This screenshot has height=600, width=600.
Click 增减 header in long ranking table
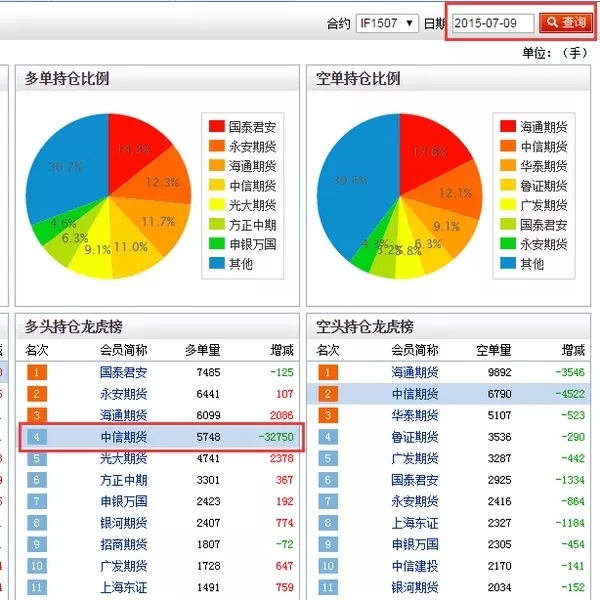pyautogui.click(x=282, y=350)
